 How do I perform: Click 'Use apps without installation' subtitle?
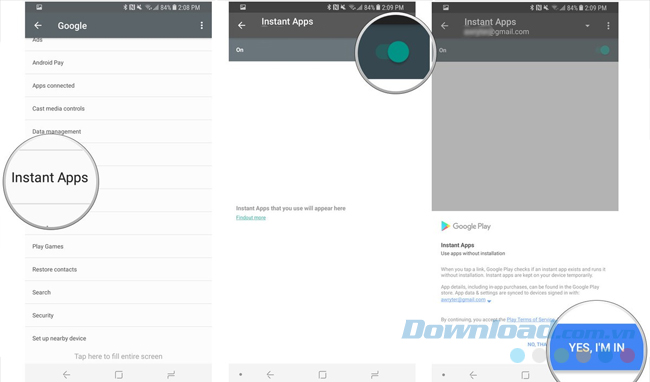[473, 253]
